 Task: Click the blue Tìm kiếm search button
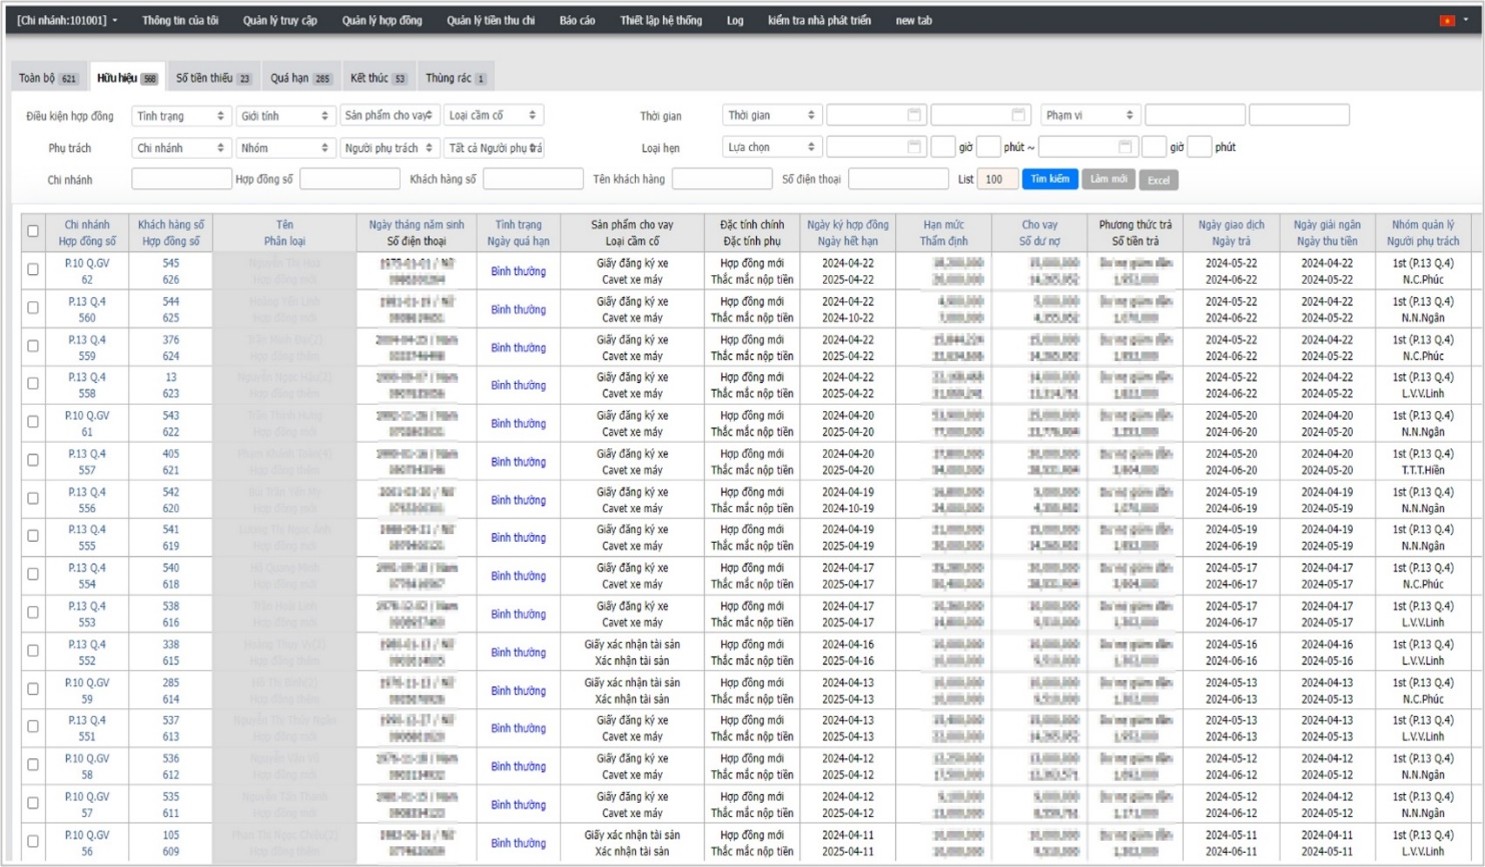coord(1049,179)
